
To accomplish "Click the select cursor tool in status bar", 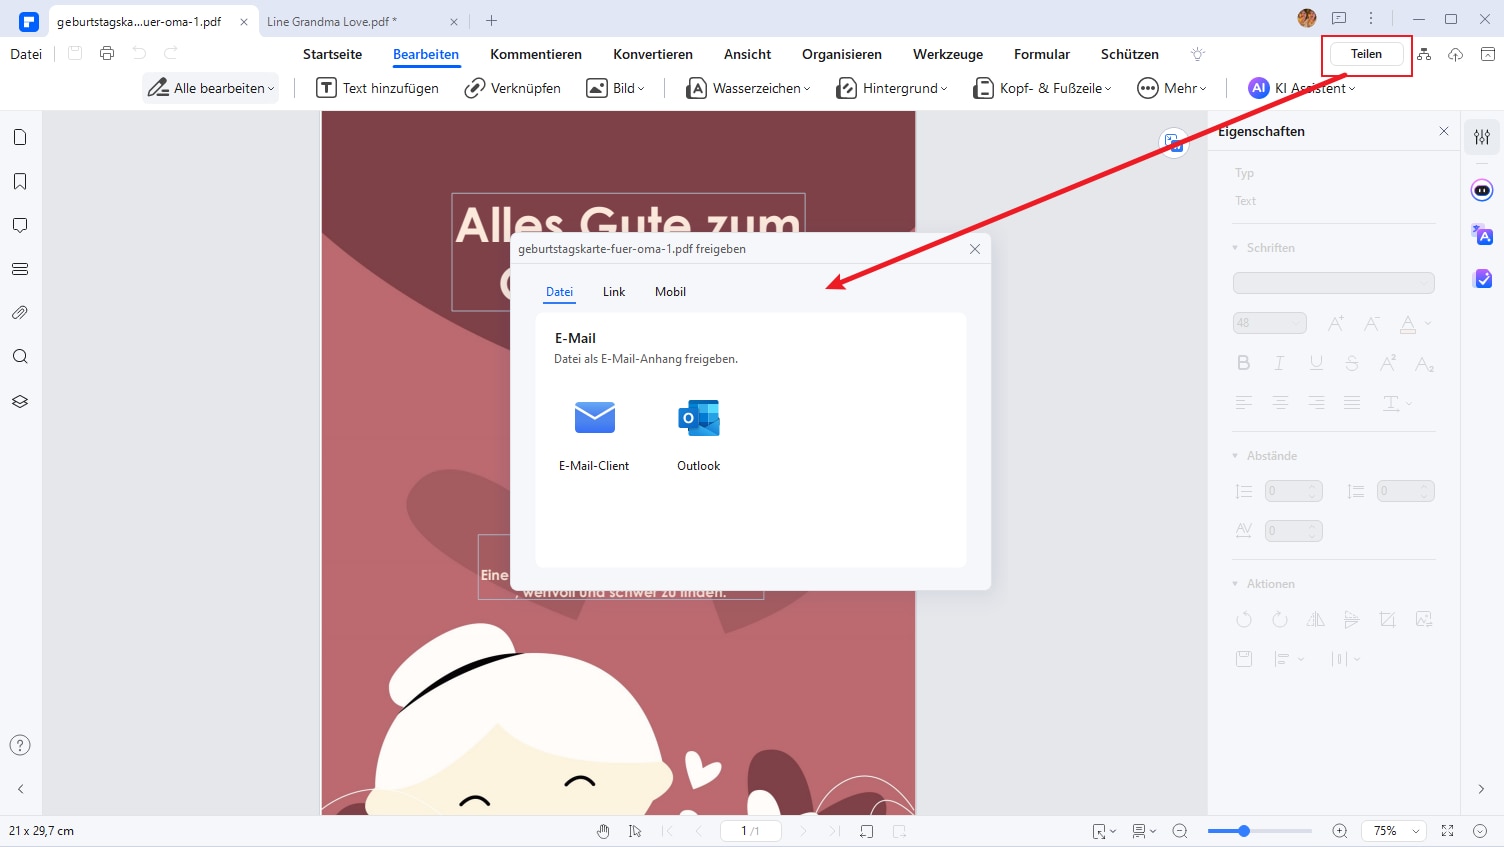I will 635,831.
